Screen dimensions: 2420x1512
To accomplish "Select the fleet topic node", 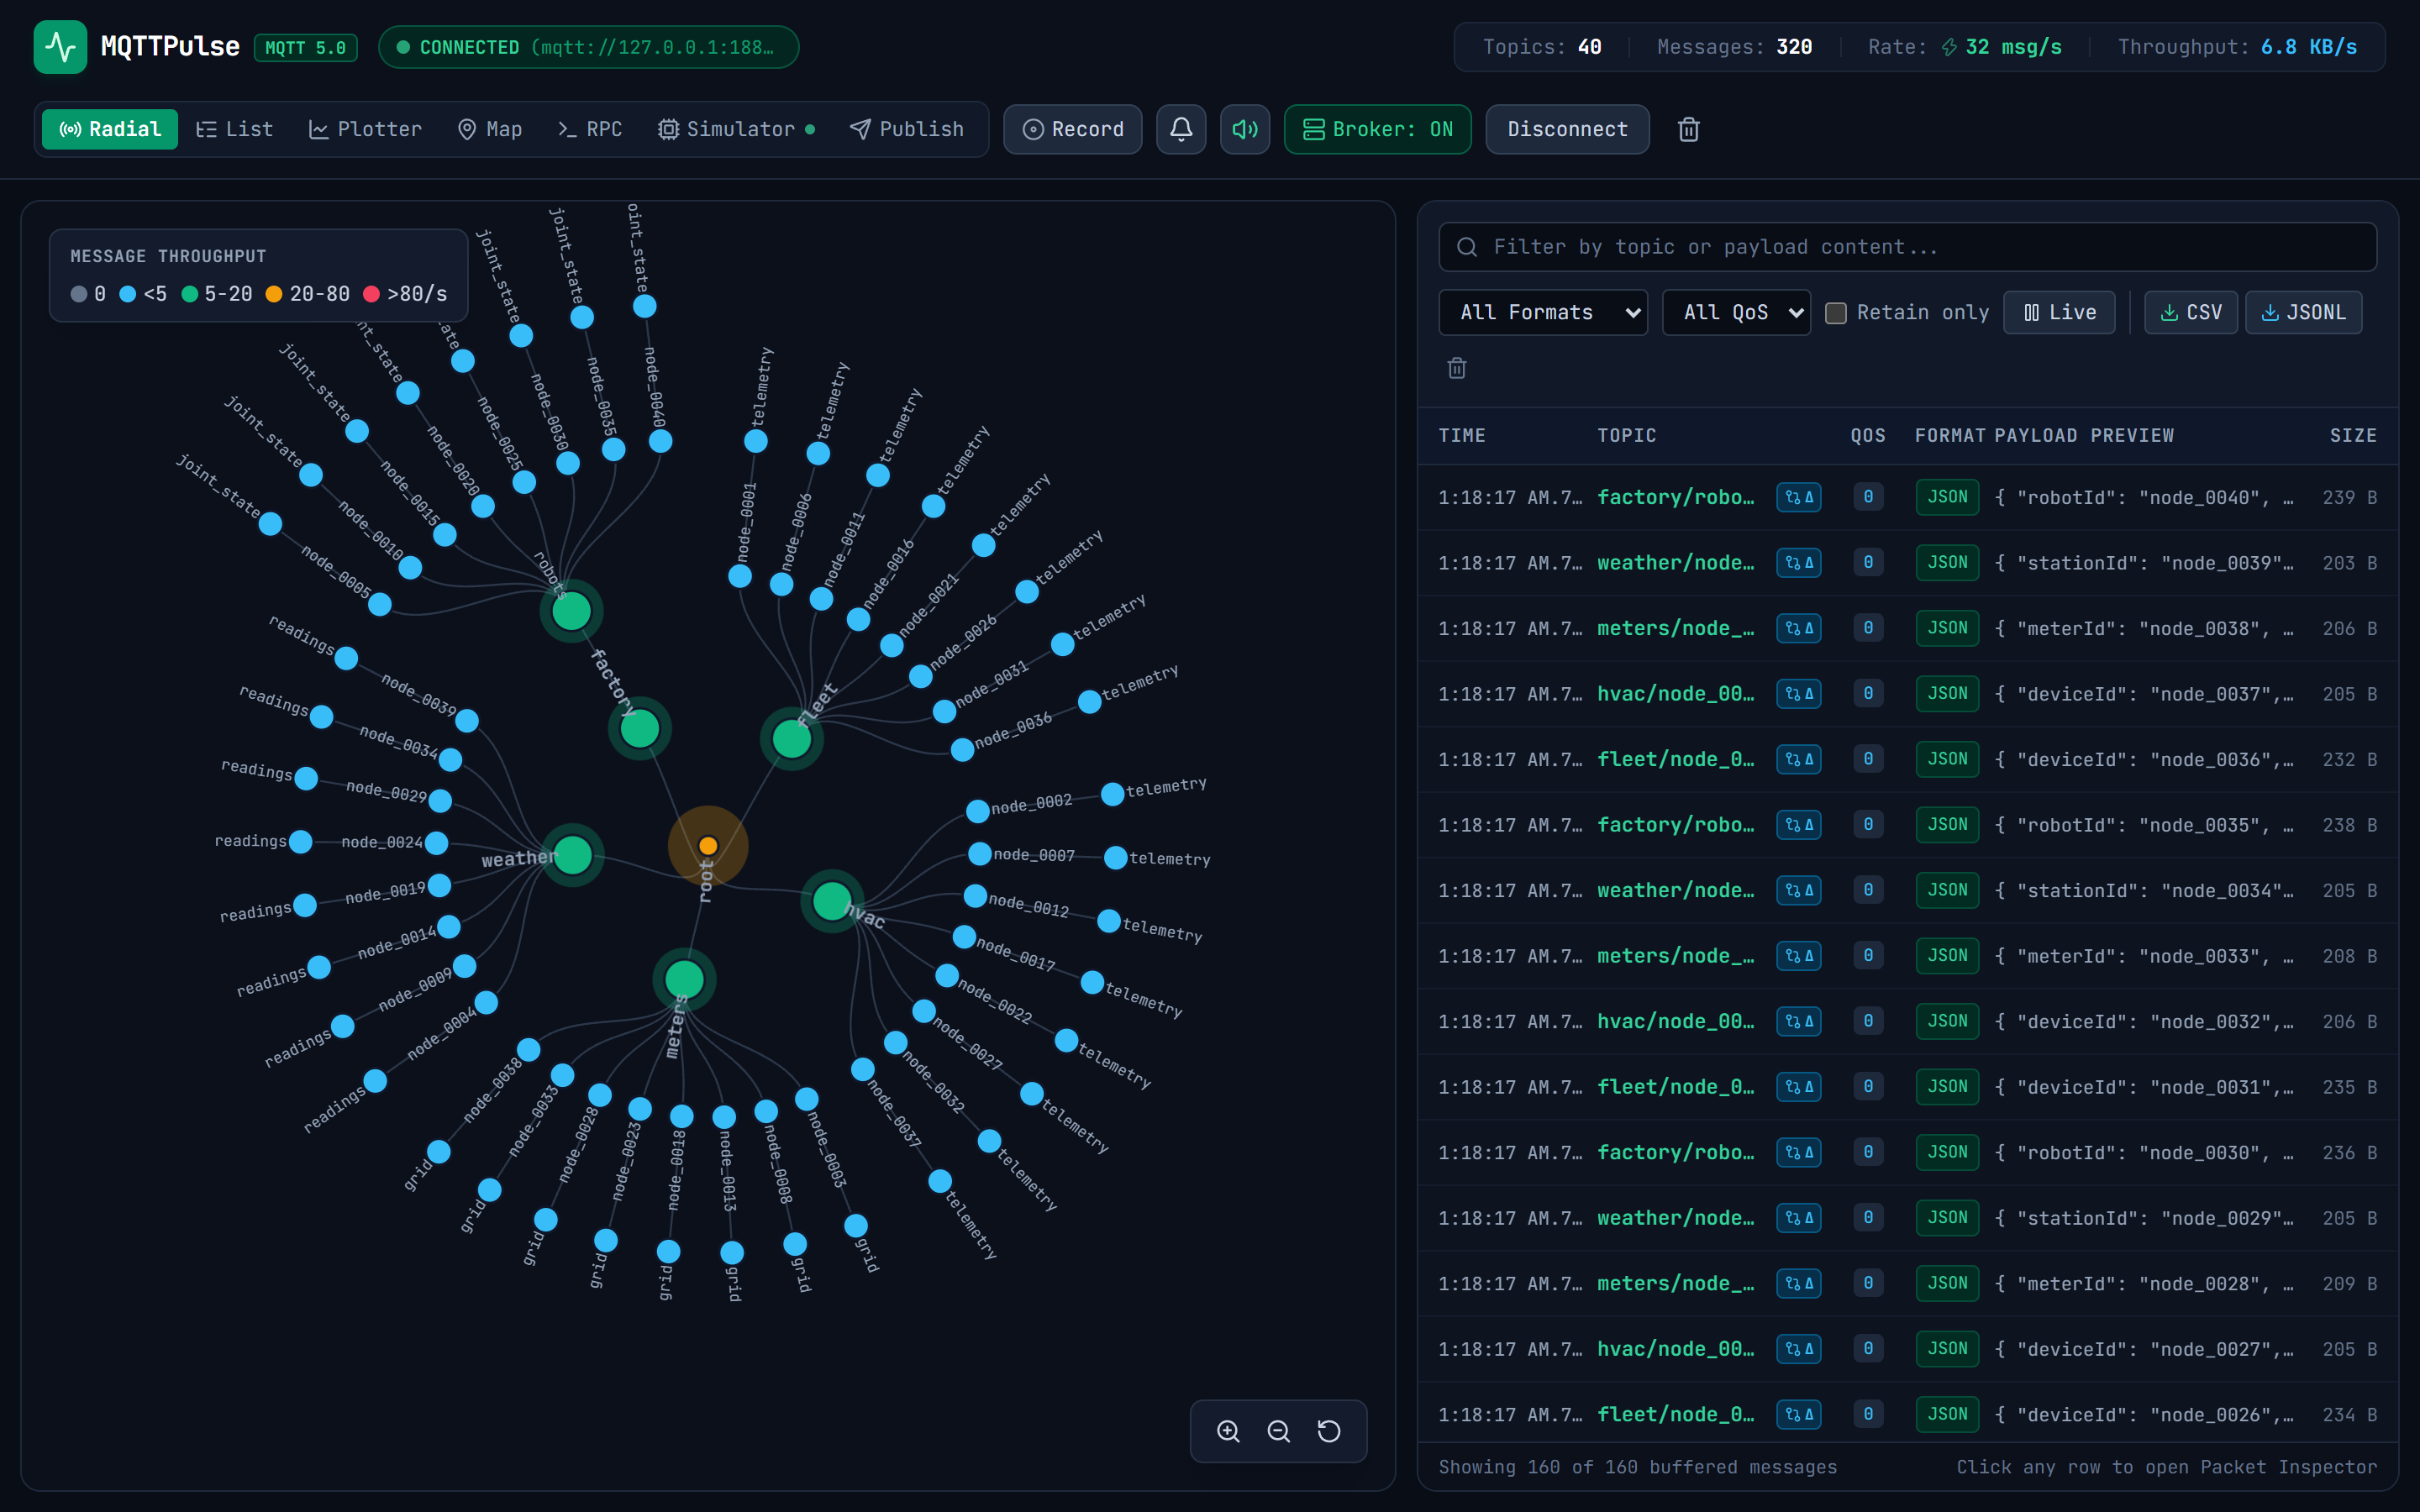I will [792, 739].
